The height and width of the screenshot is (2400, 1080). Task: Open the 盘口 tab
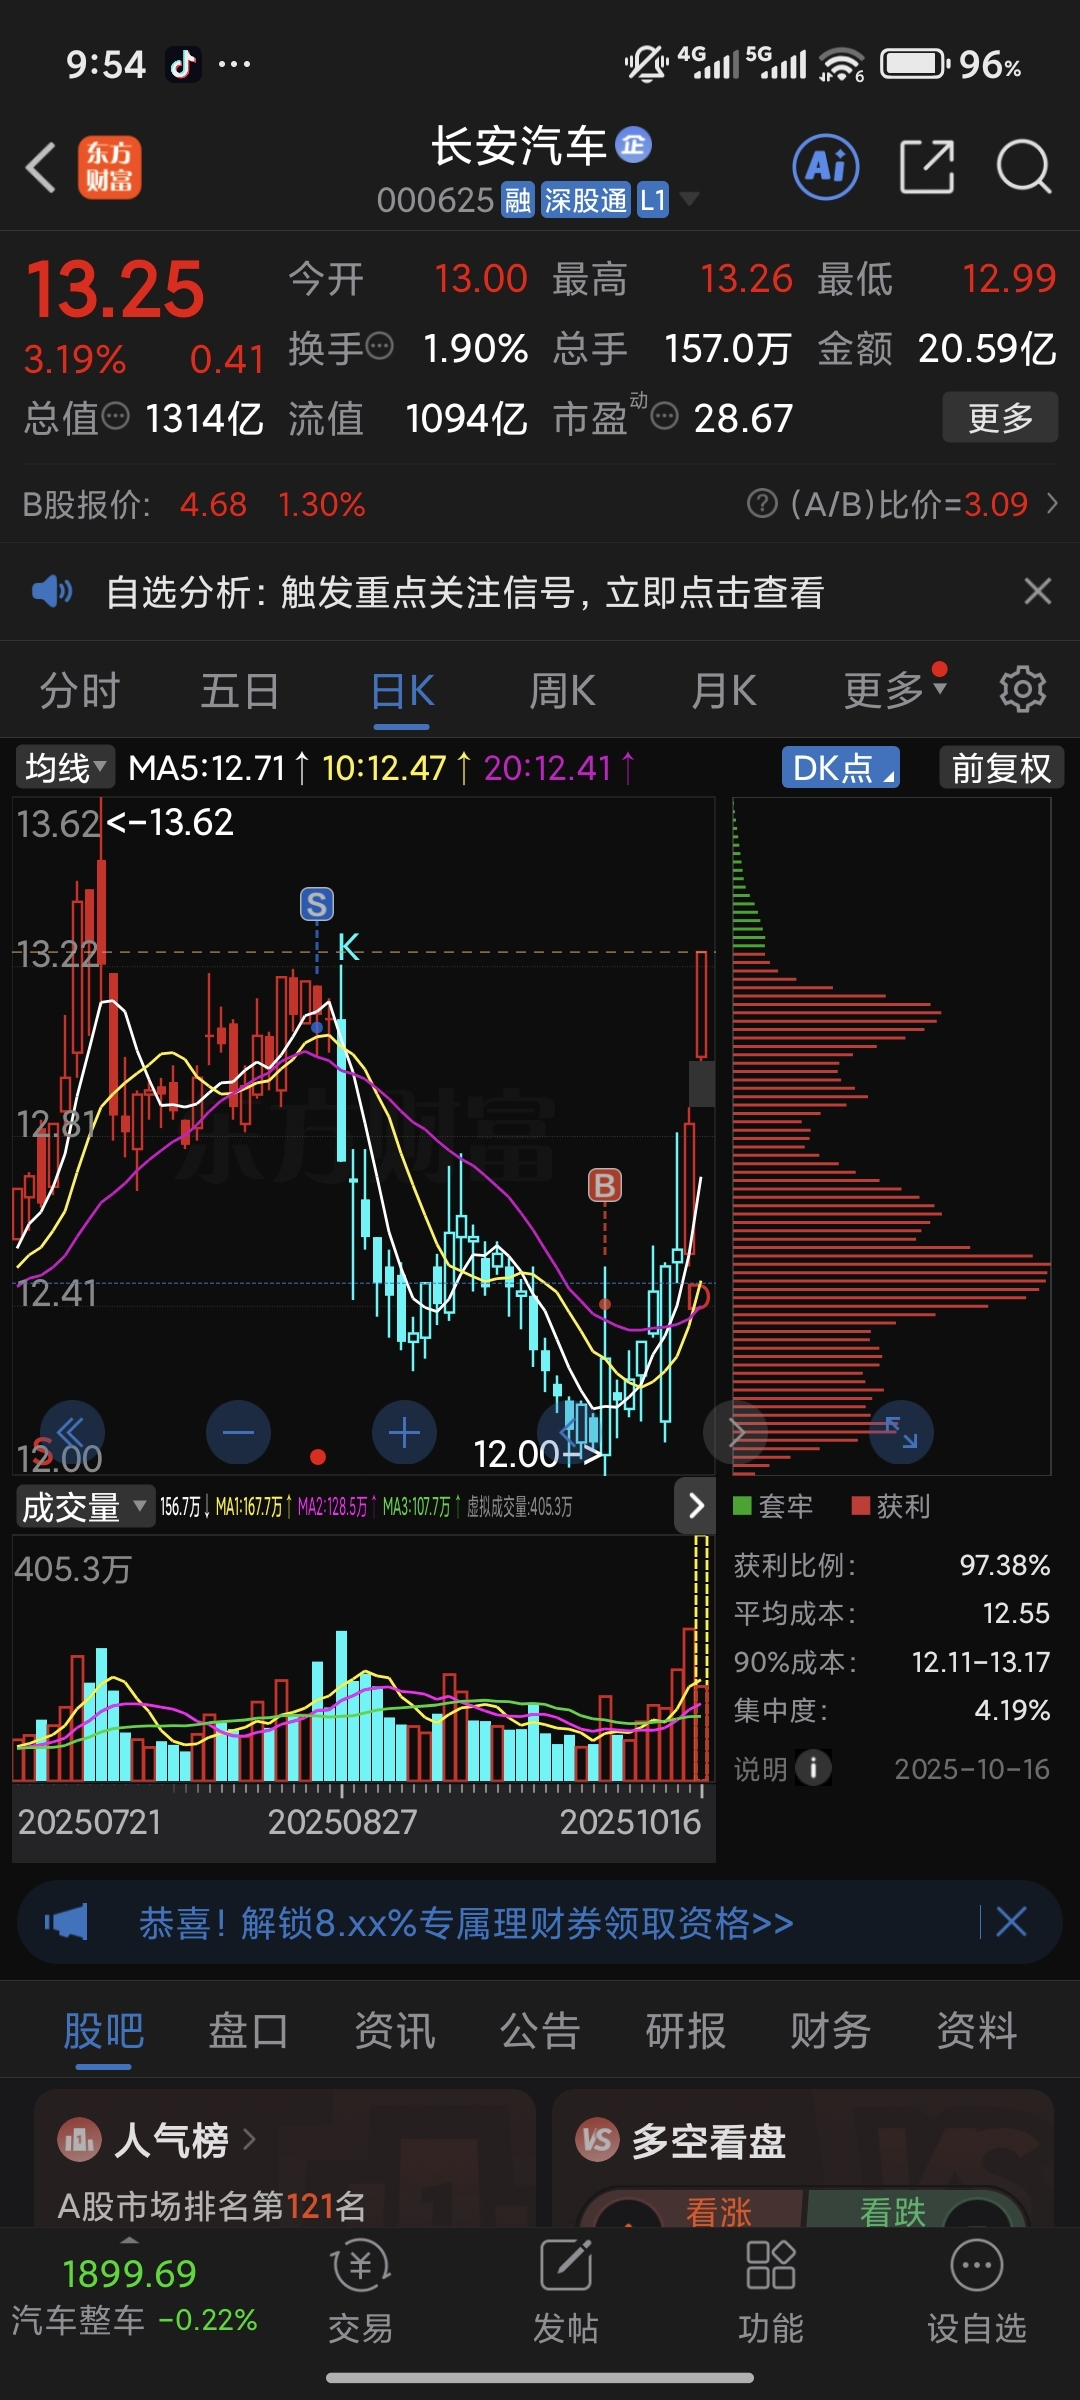tap(249, 2031)
